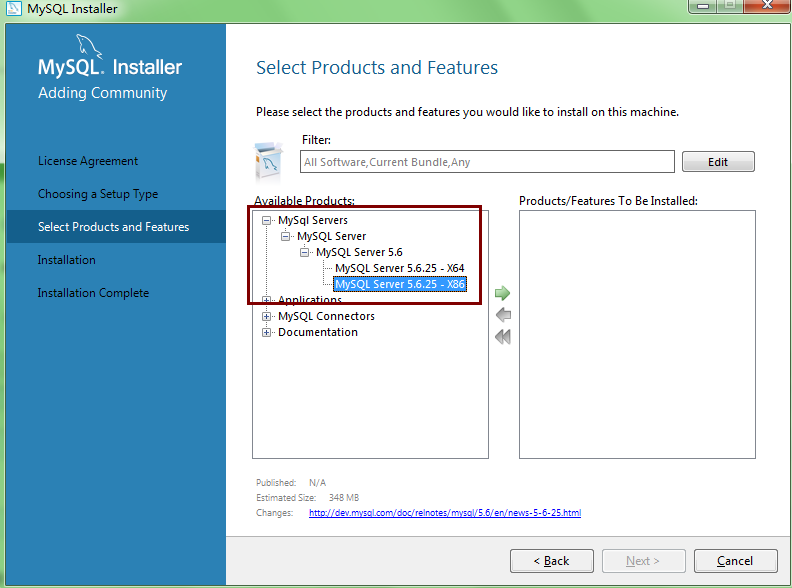Viewport: 792px width, 588px height.
Task: Collapse the MySql Servers tree node
Action: click(266, 220)
